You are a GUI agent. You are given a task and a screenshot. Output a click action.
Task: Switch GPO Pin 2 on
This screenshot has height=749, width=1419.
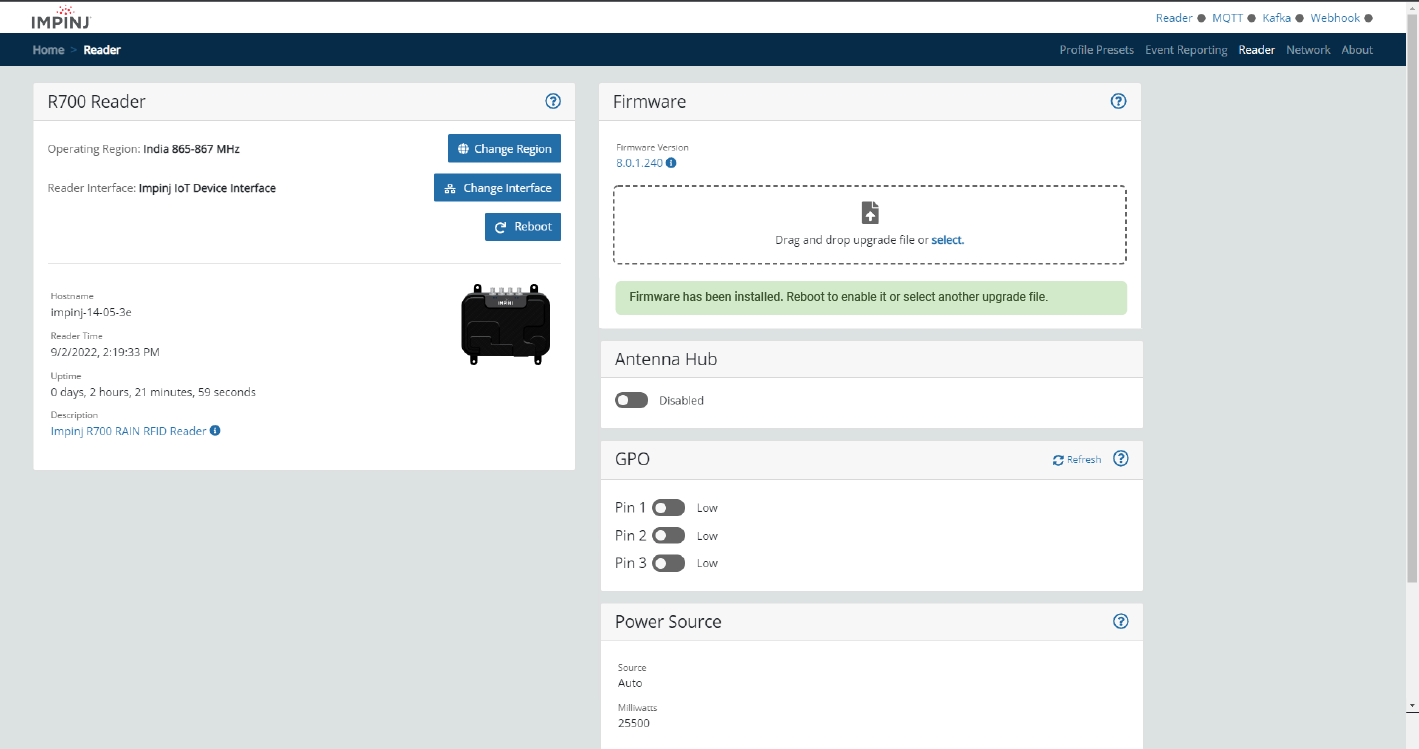(x=668, y=536)
